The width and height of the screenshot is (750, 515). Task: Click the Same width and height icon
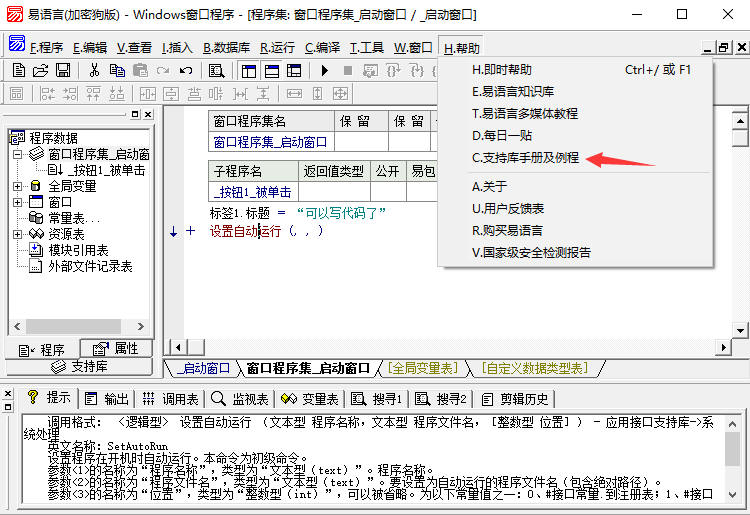341,94
